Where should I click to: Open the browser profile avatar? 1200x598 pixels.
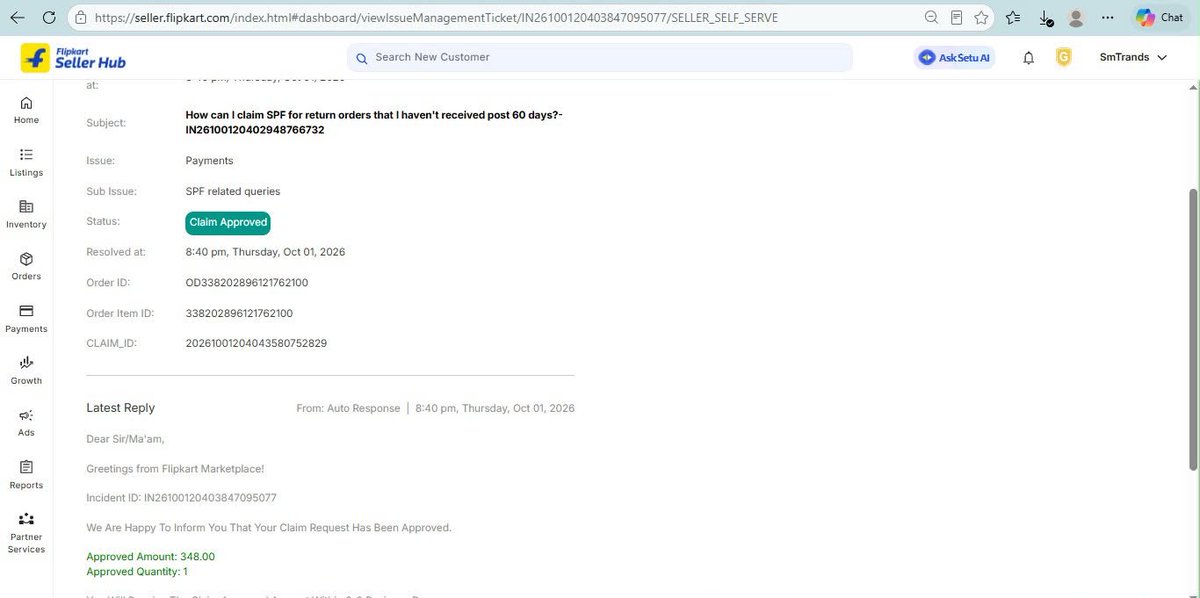(x=1076, y=18)
